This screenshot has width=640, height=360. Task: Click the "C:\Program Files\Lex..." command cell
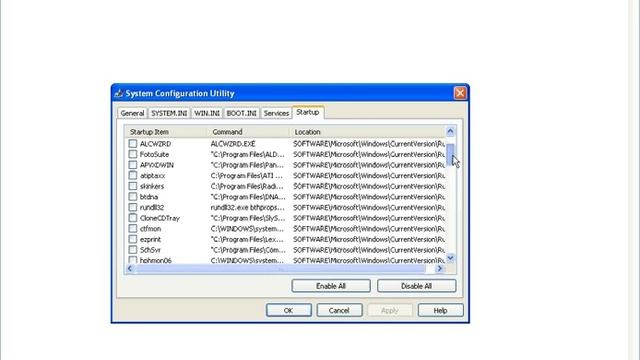click(247, 239)
